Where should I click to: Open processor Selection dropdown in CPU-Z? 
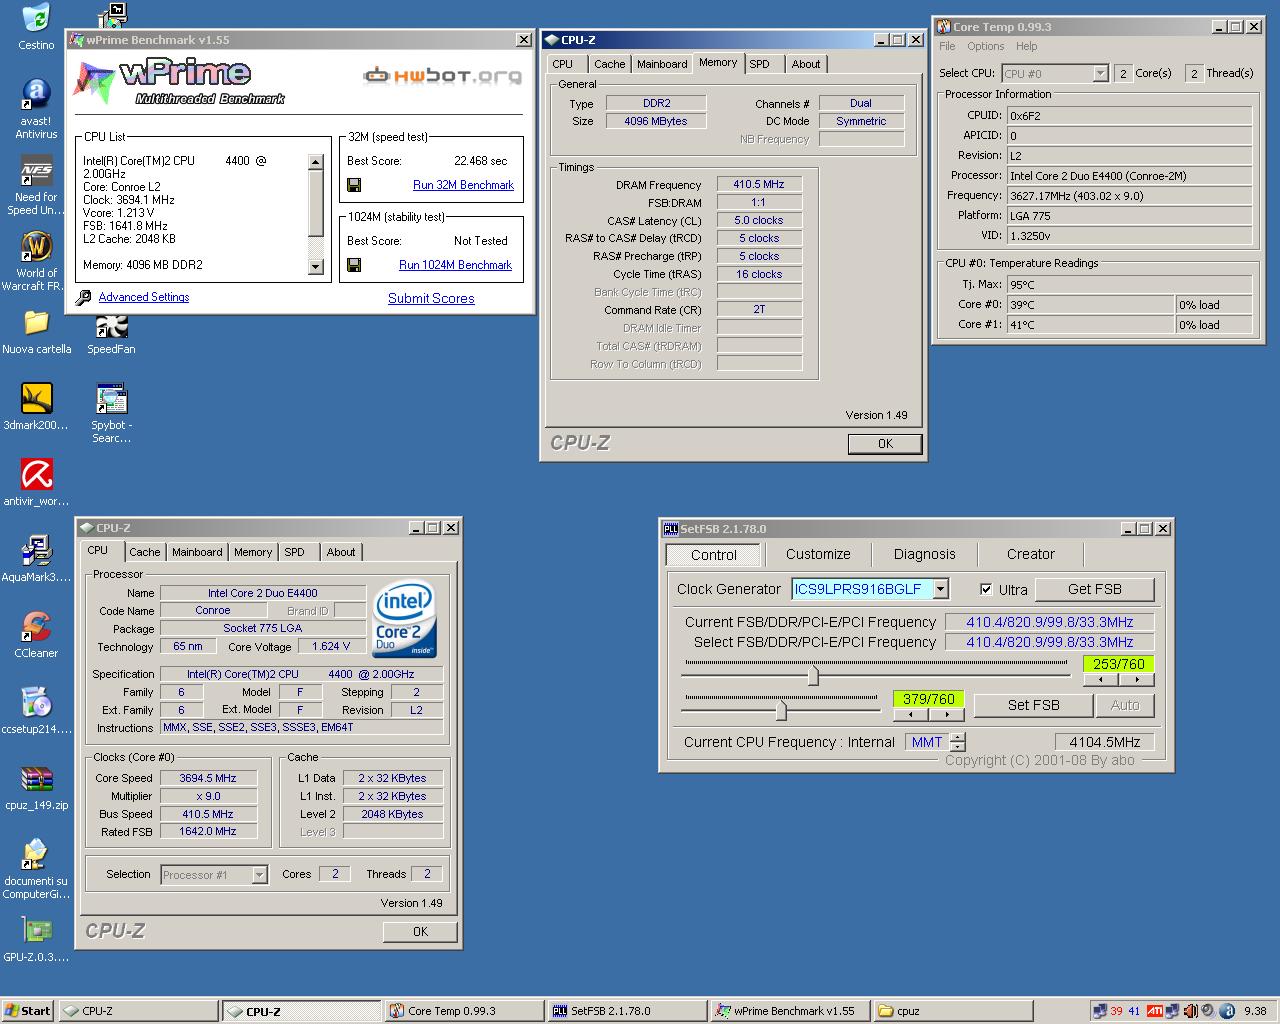[x=259, y=875]
